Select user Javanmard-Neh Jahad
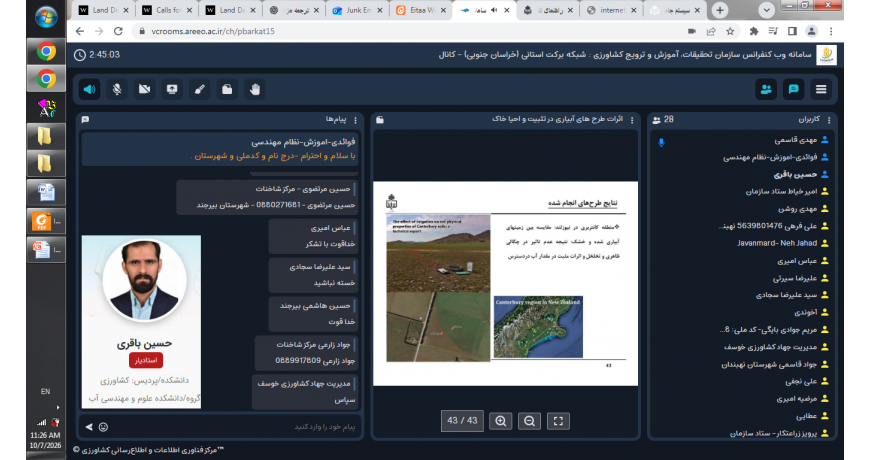Image resolution: width=870 pixels, height=460 pixels. click(x=777, y=243)
